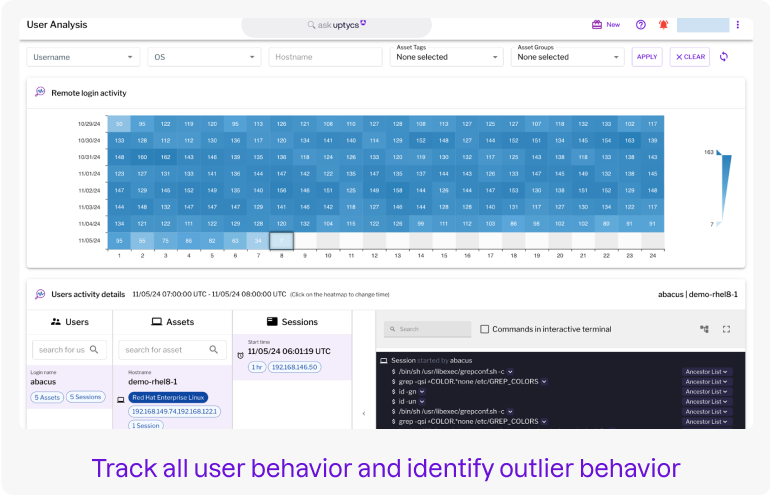Open the Asset Tags dropdown
The height and width of the screenshot is (495, 770).
(x=446, y=57)
